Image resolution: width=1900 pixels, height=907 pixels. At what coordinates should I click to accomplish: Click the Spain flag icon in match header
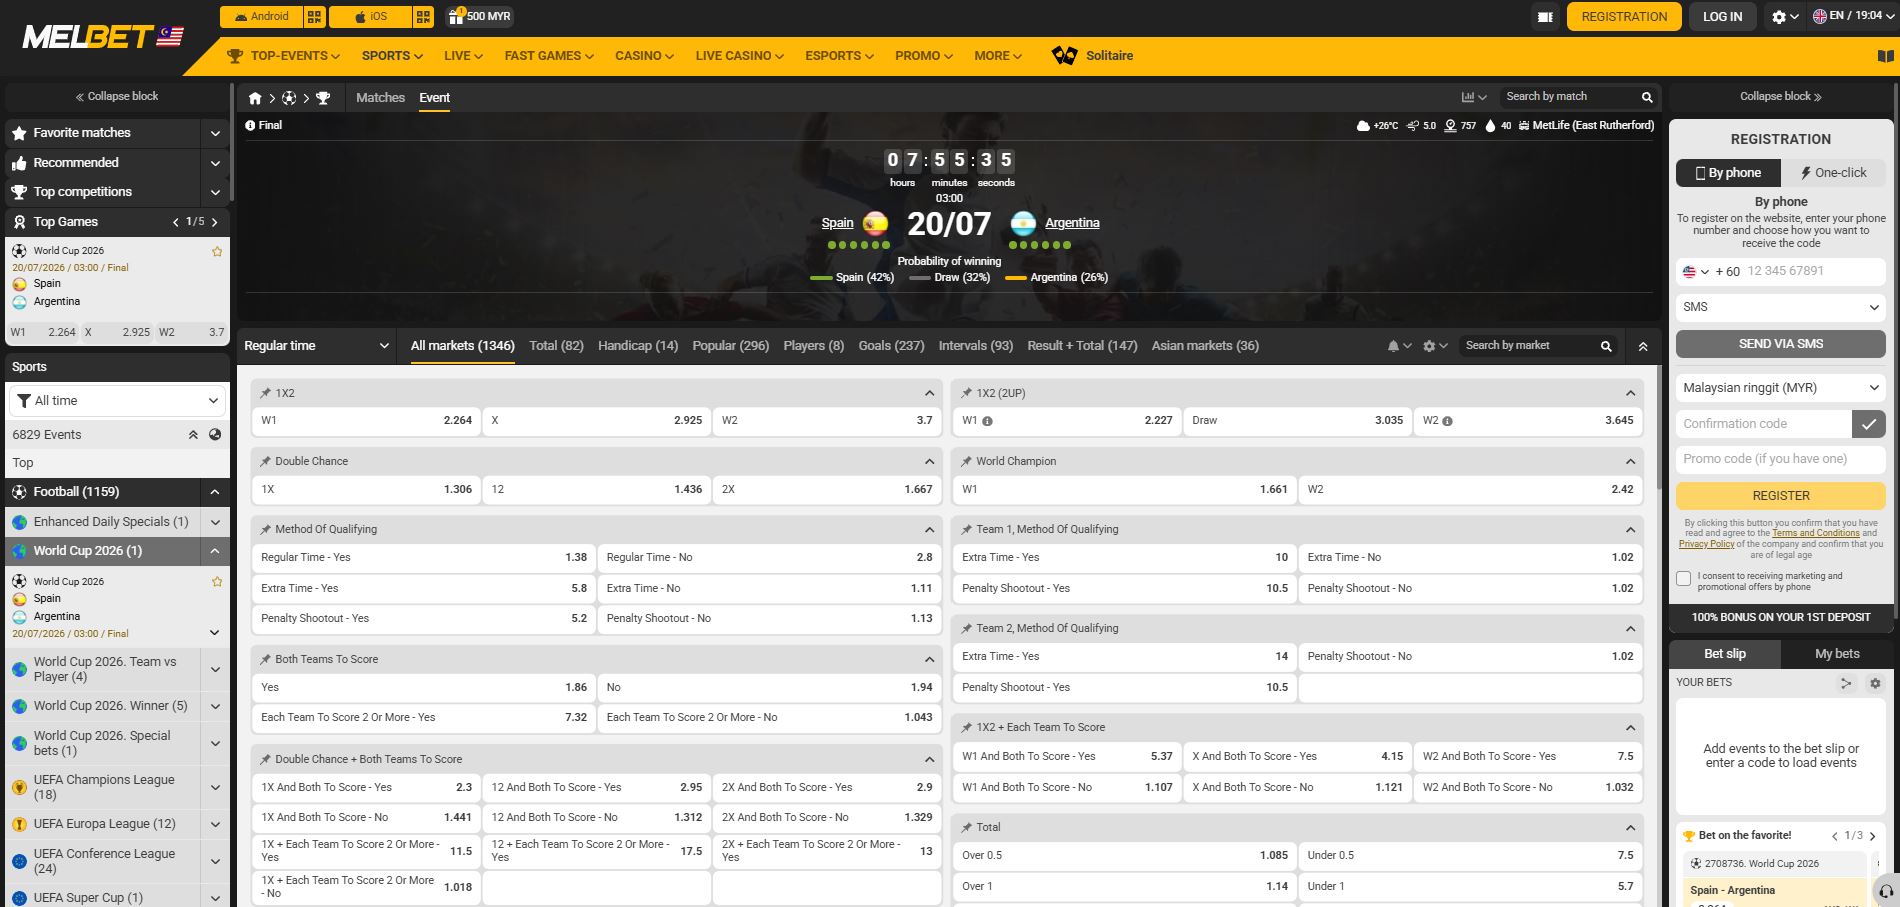pyautogui.click(x=875, y=223)
